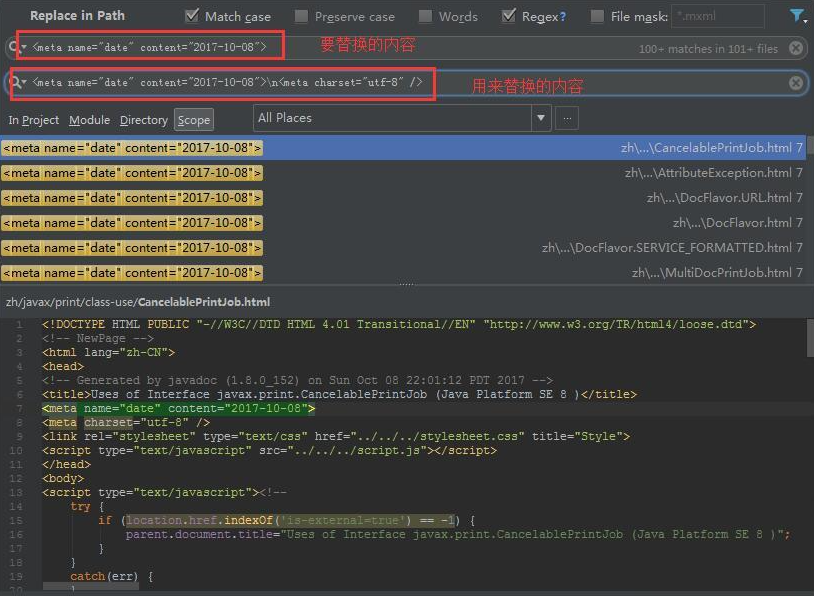Open replace history via magnifier in replace field
The height and width of the screenshot is (596, 814).
point(17,82)
